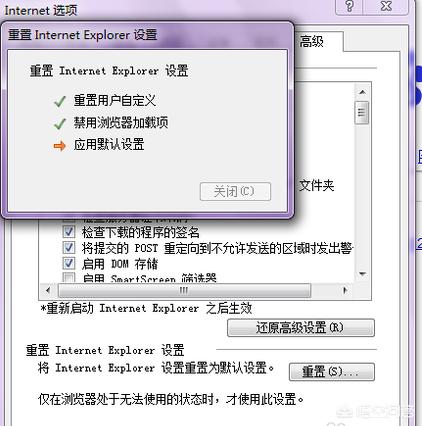
Task: Click the 还原高级设置(R) button
Action: (301, 328)
